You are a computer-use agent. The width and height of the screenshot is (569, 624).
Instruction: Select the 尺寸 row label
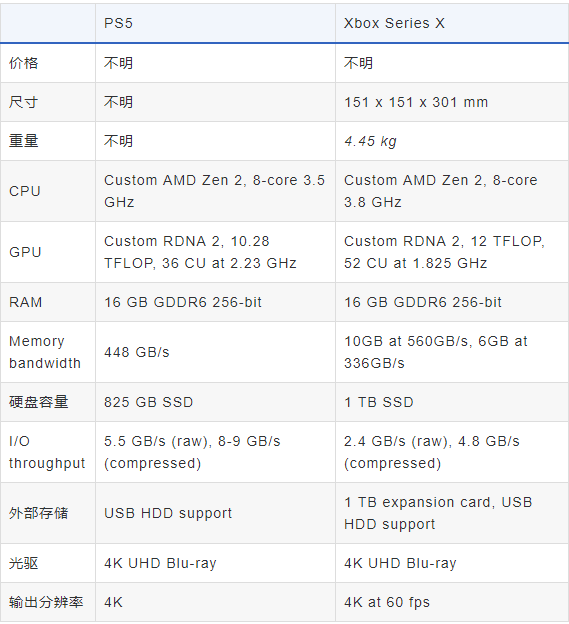[x=48, y=102]
